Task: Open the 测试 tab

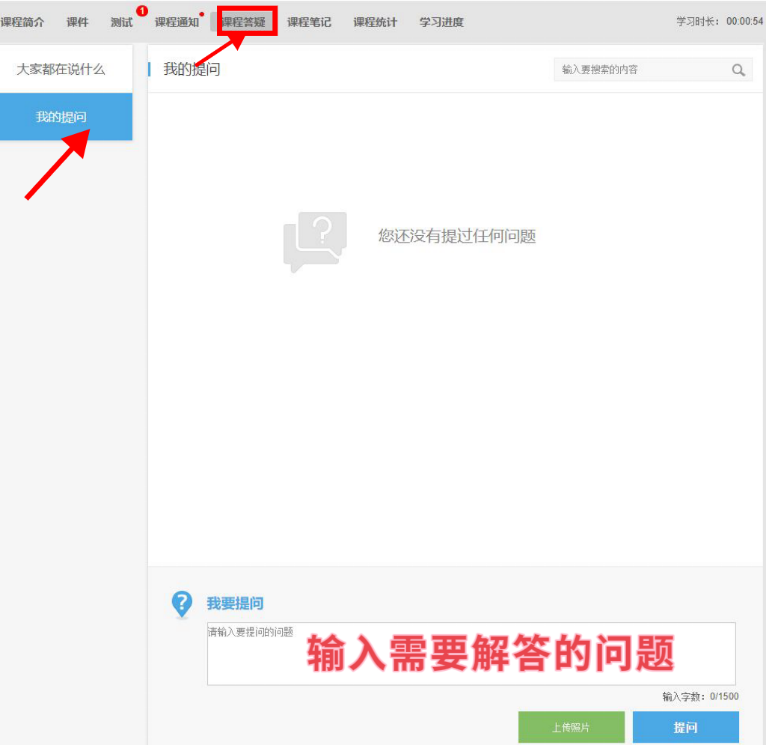Action: click(121, 22)
